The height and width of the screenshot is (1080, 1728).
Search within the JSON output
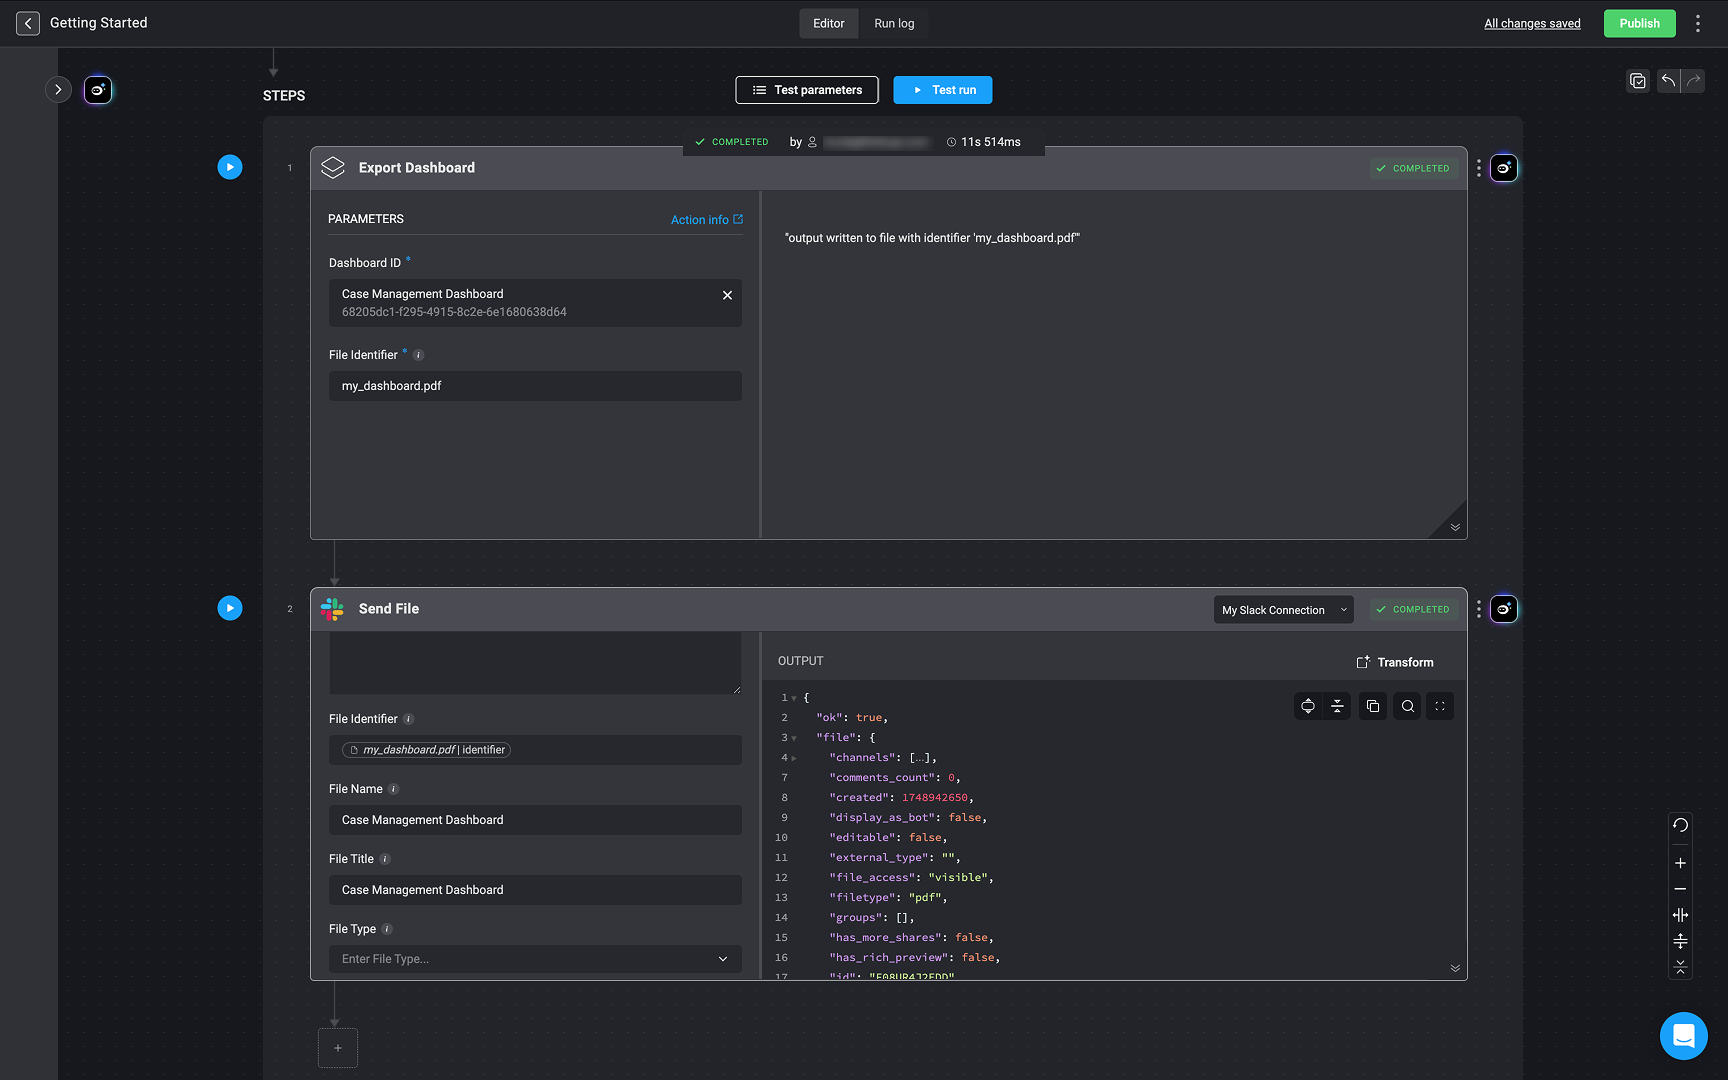(x=1407, y=706)
